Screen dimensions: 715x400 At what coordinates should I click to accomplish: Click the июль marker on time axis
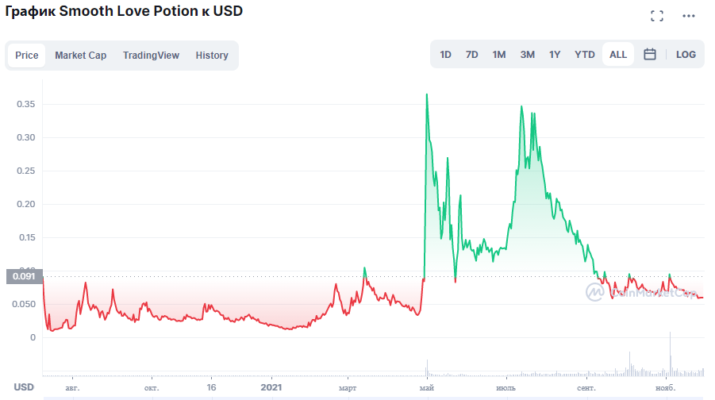(505, 387)
